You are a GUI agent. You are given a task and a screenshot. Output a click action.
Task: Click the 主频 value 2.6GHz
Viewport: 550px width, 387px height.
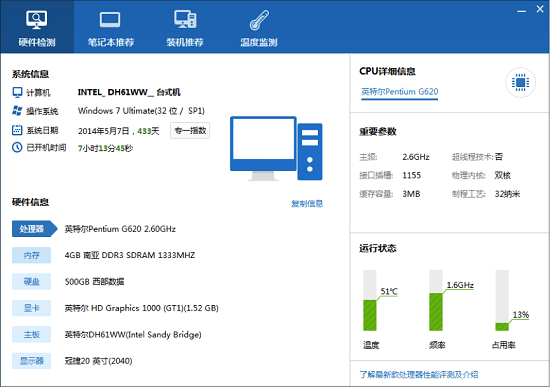(x=416, y=157)
